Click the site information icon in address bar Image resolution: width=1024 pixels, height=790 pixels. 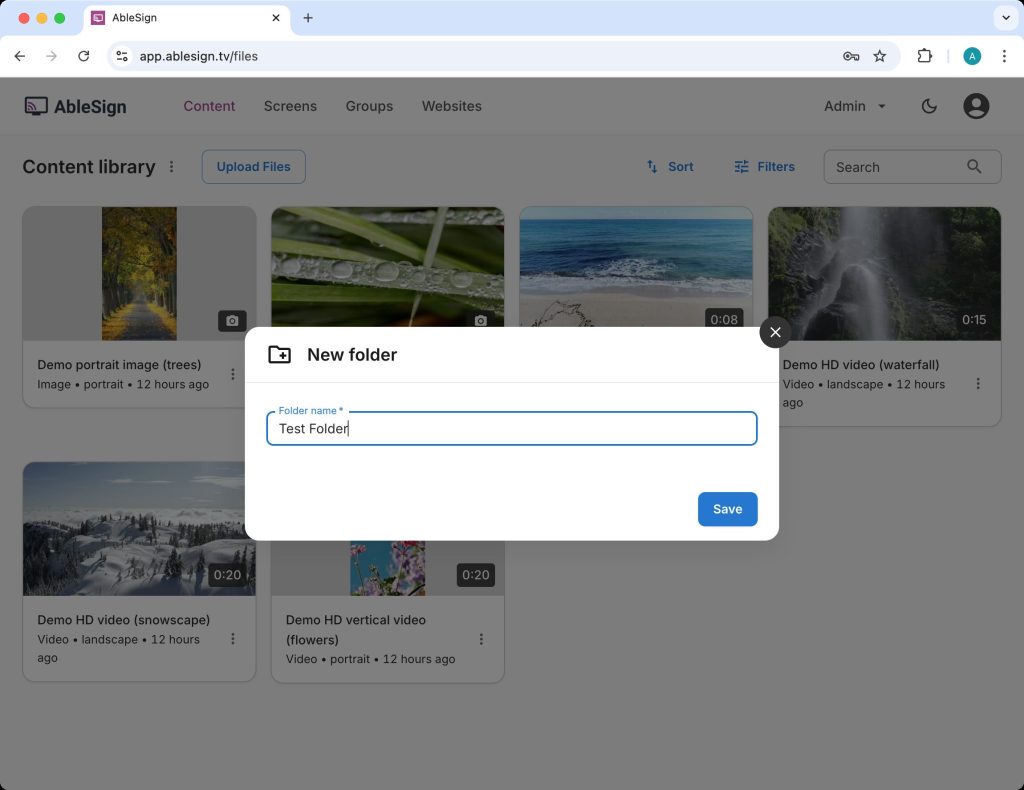click(x=122, y=56)
